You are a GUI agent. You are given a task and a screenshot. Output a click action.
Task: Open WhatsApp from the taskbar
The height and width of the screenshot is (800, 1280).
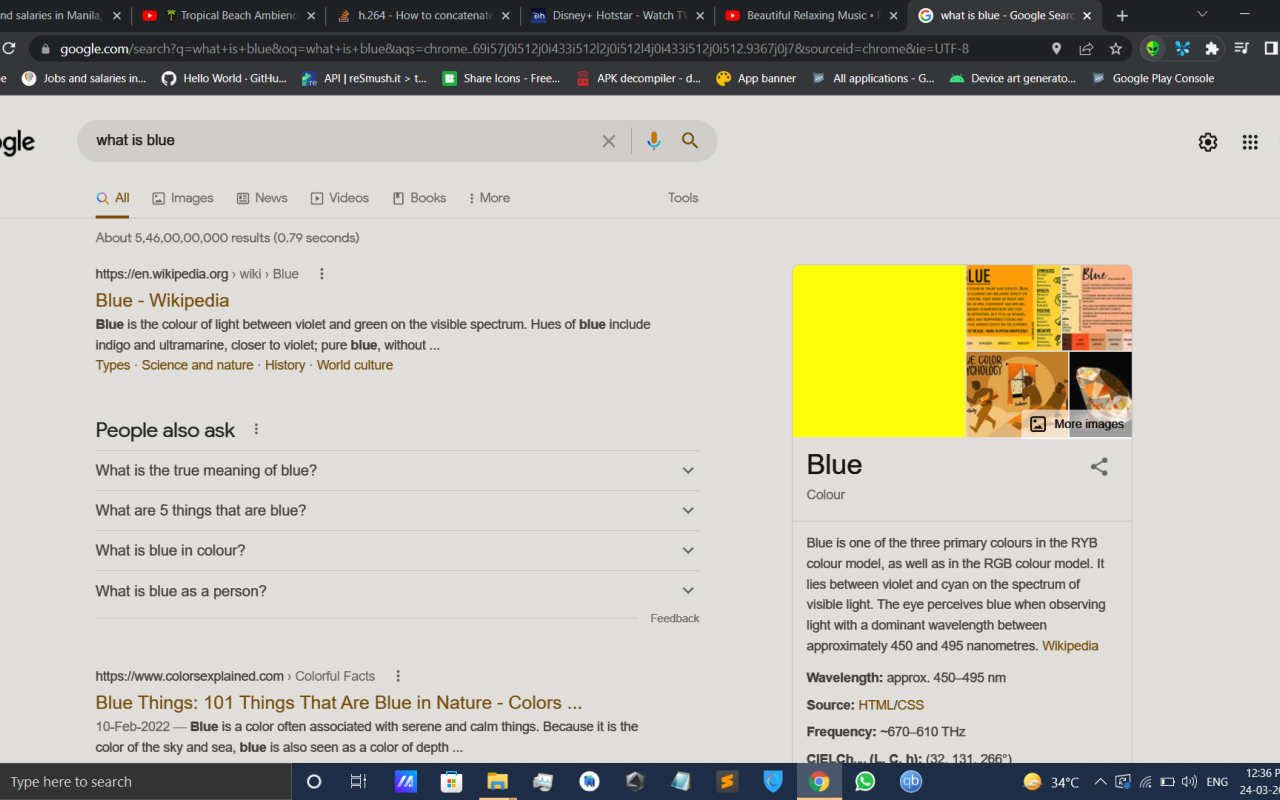point(864,781)
